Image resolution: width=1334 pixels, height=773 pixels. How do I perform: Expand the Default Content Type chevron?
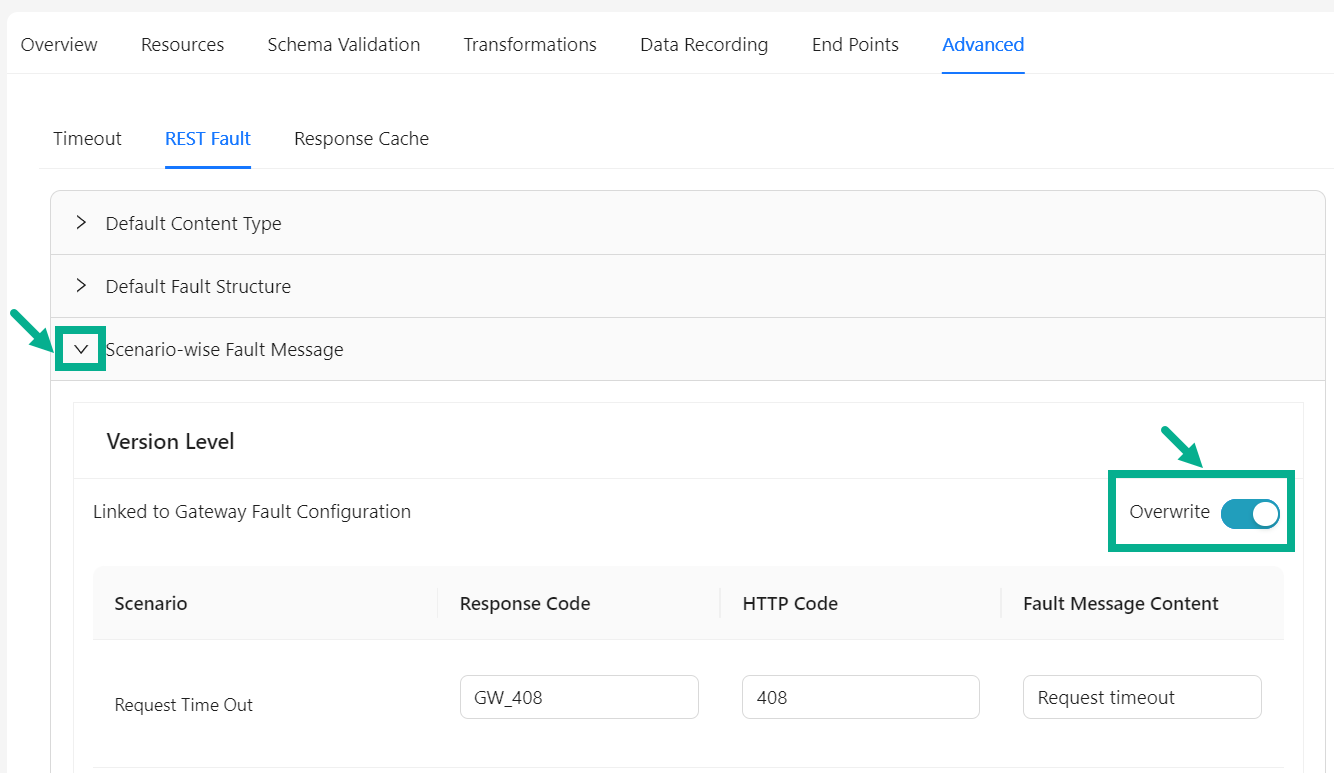81,223
